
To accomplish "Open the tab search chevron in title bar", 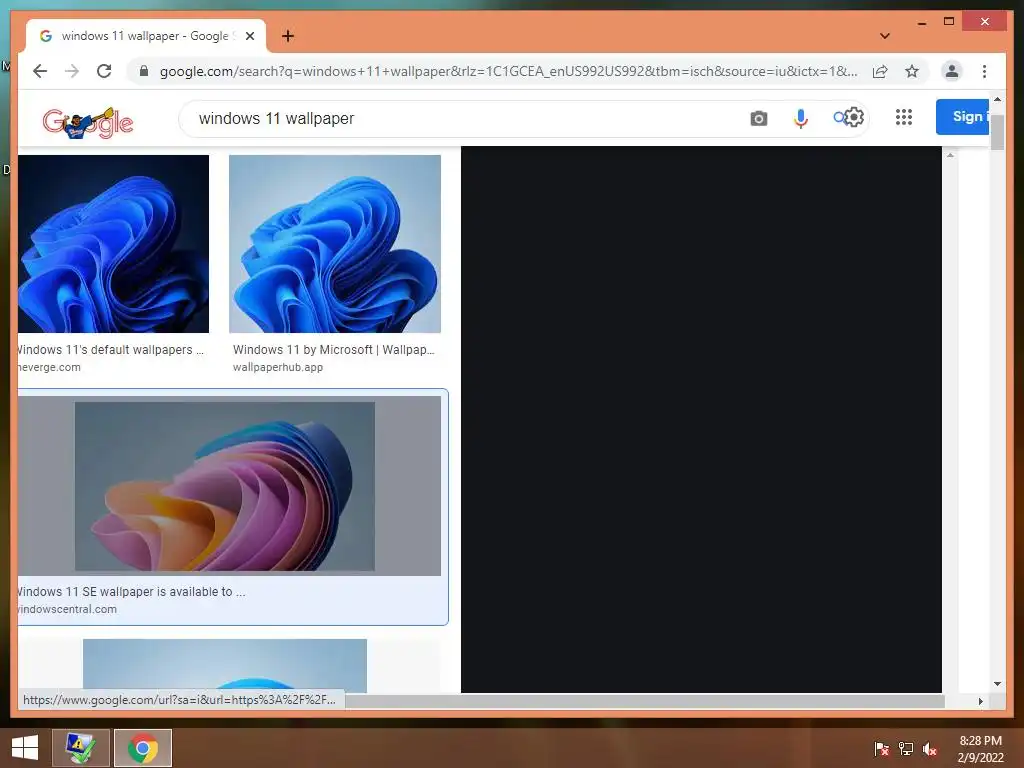I will pyautogui.click(x=884, y=36).
